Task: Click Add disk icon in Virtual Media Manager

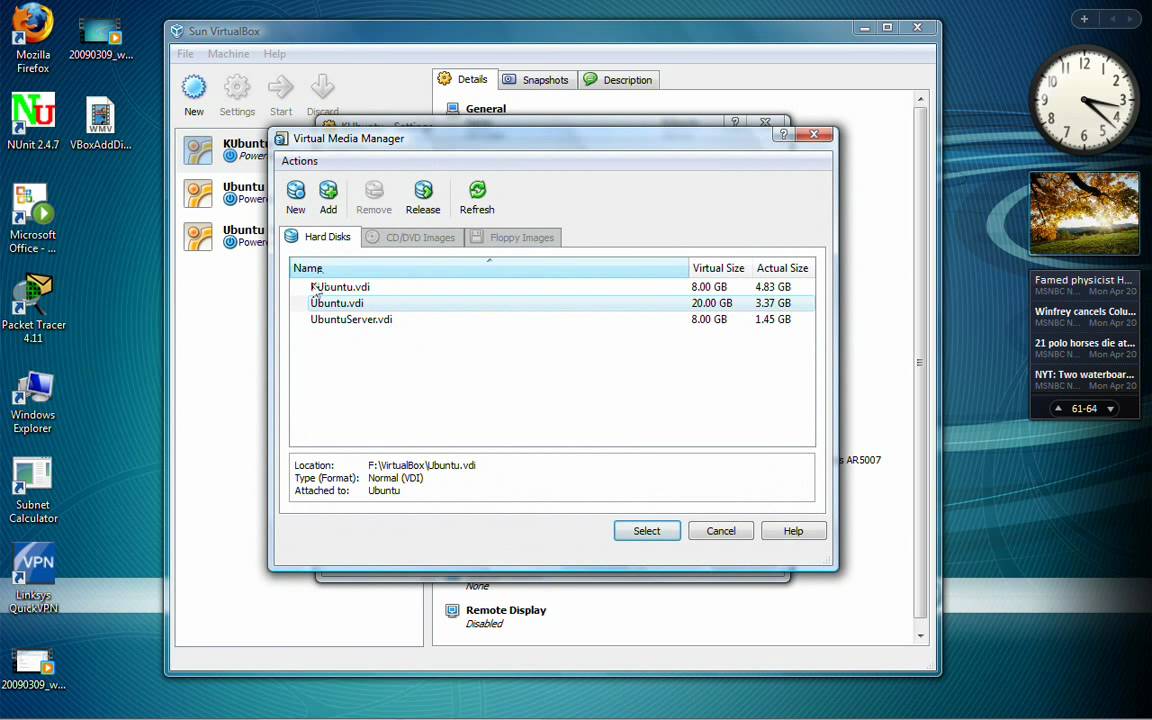Action: point(328,191)
